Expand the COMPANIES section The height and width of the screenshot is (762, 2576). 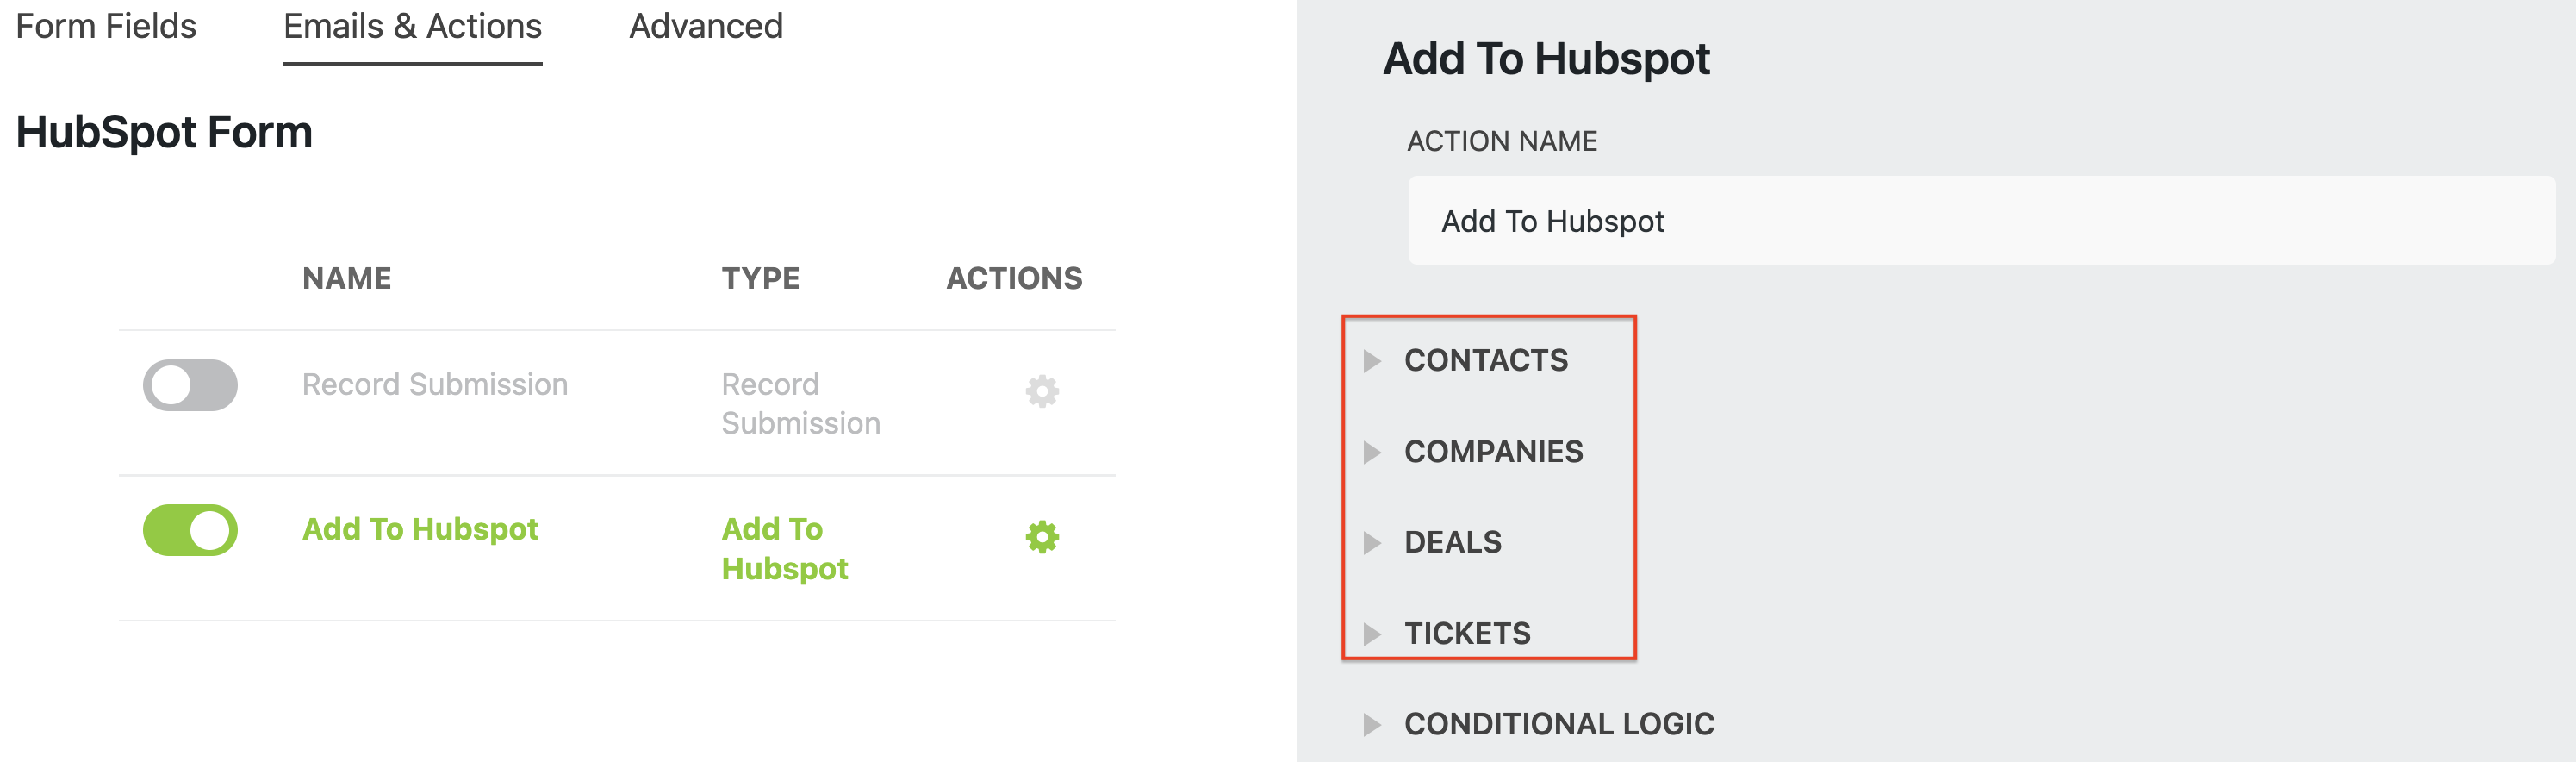click(x=1494, y=452)
